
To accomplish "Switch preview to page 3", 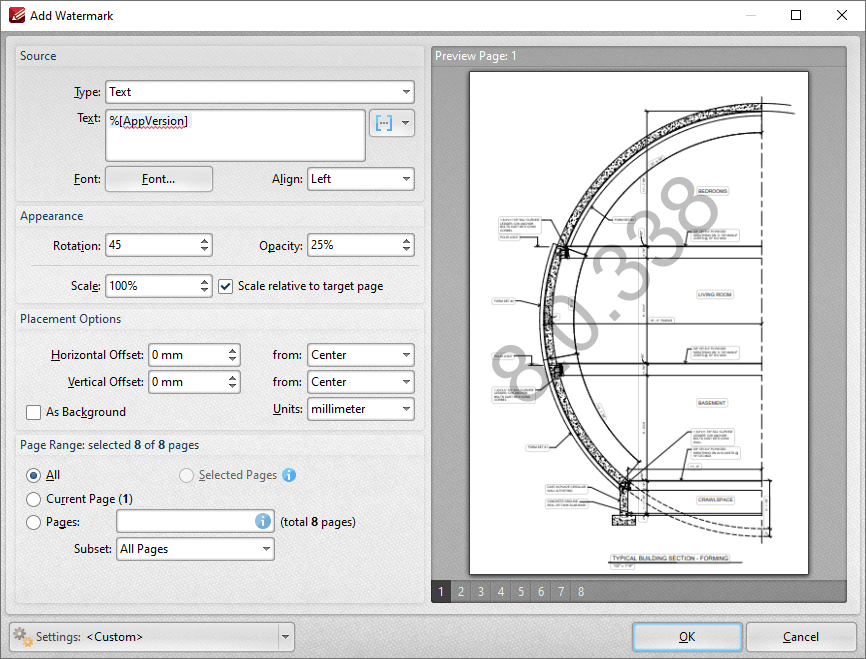I will pos(480,592).
